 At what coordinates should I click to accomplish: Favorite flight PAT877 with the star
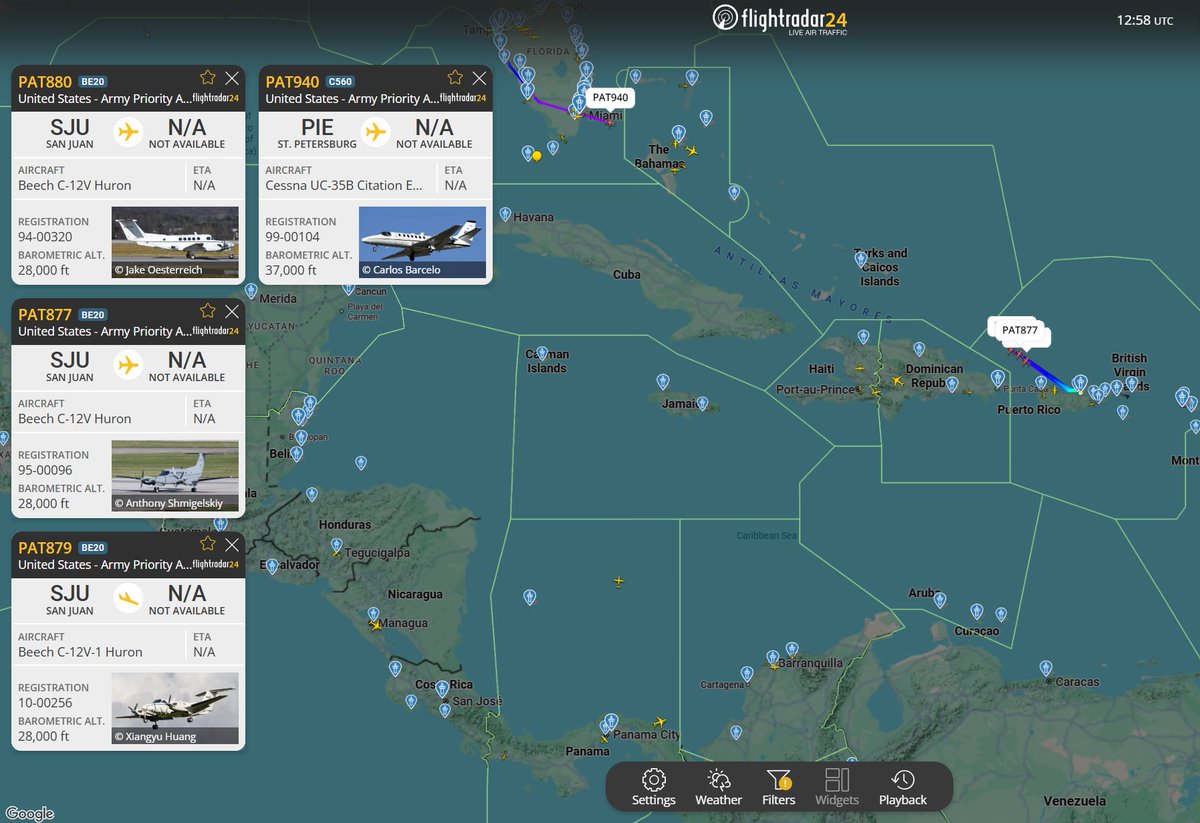click(x=207, y=311)
